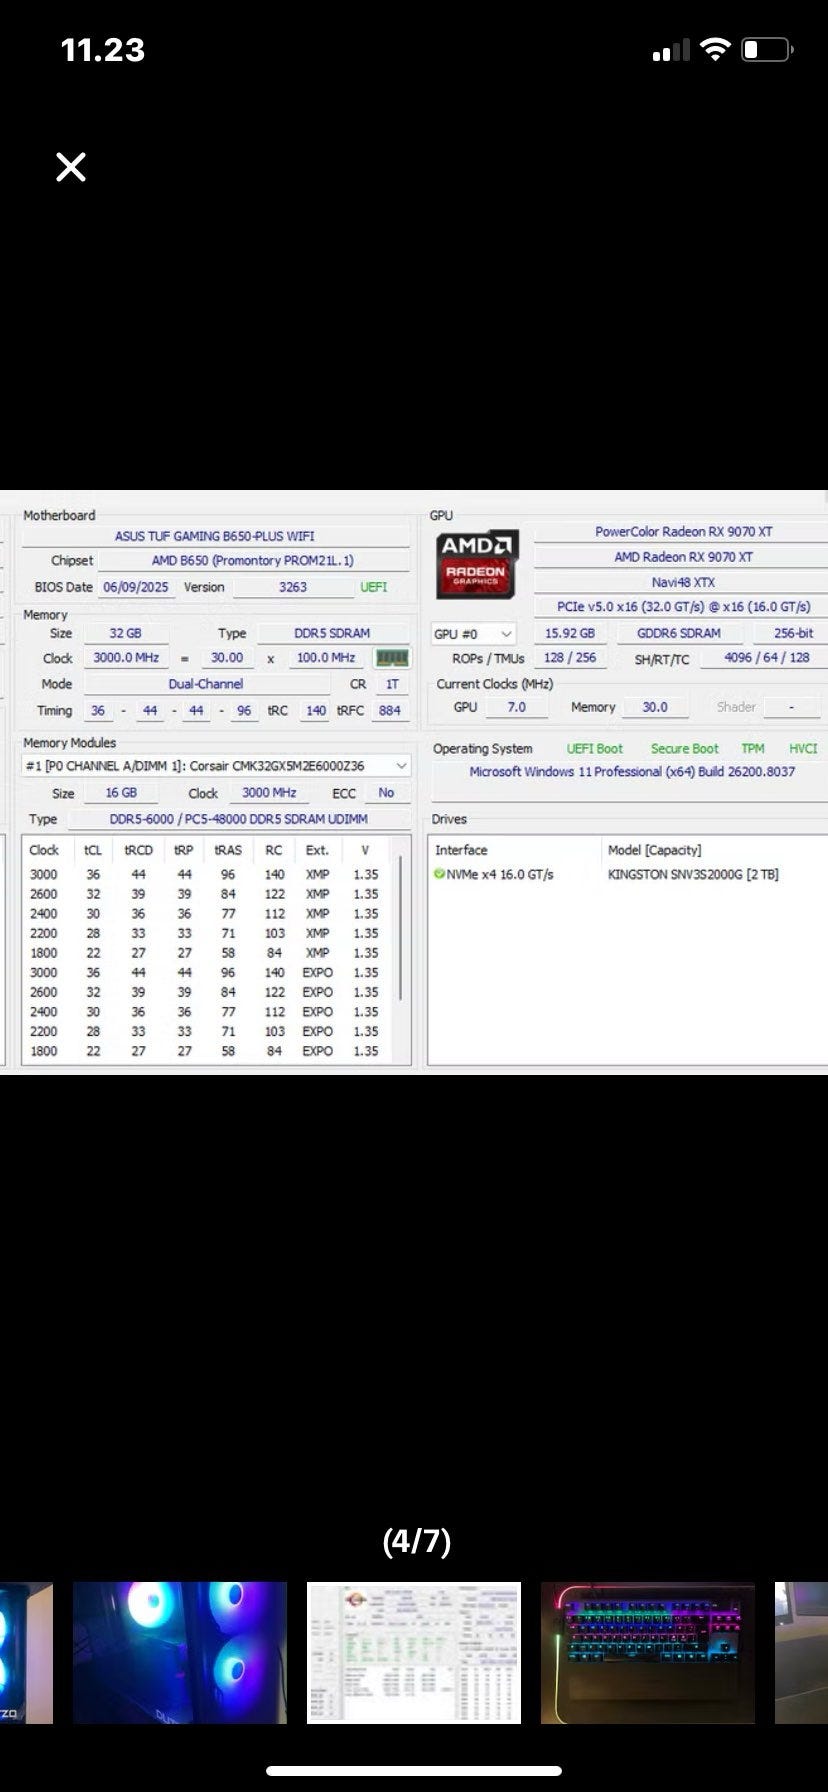This screenshot has width=828, height=1792.
Task: Open the blue RGB fans thumbnail
Action: coord(180,1653)
